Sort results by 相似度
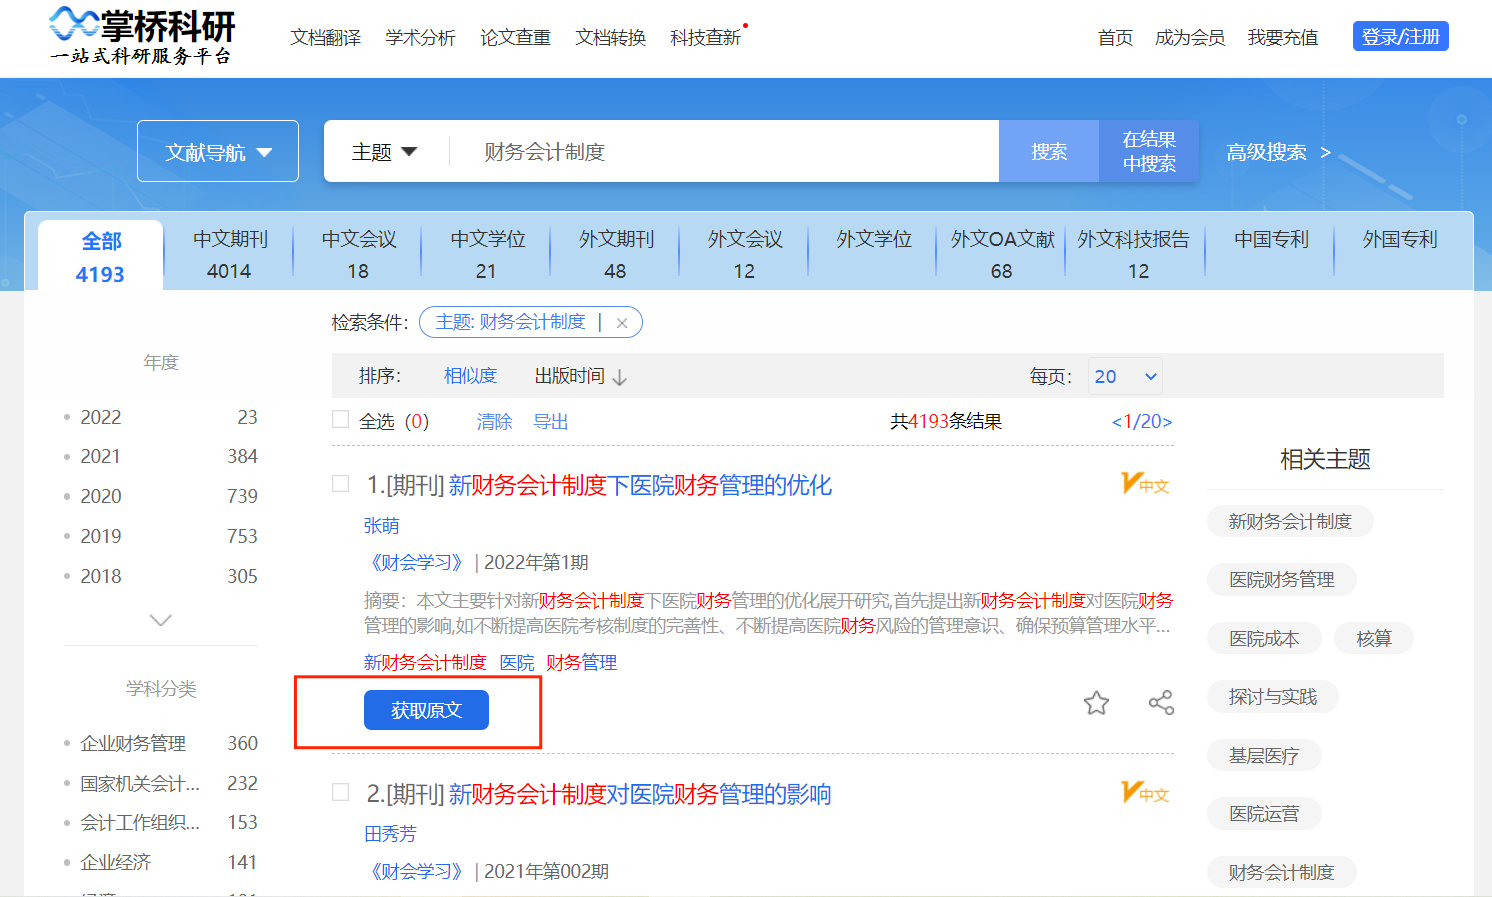The width and height of the screenshot is (1492, 897). [470, 376]
